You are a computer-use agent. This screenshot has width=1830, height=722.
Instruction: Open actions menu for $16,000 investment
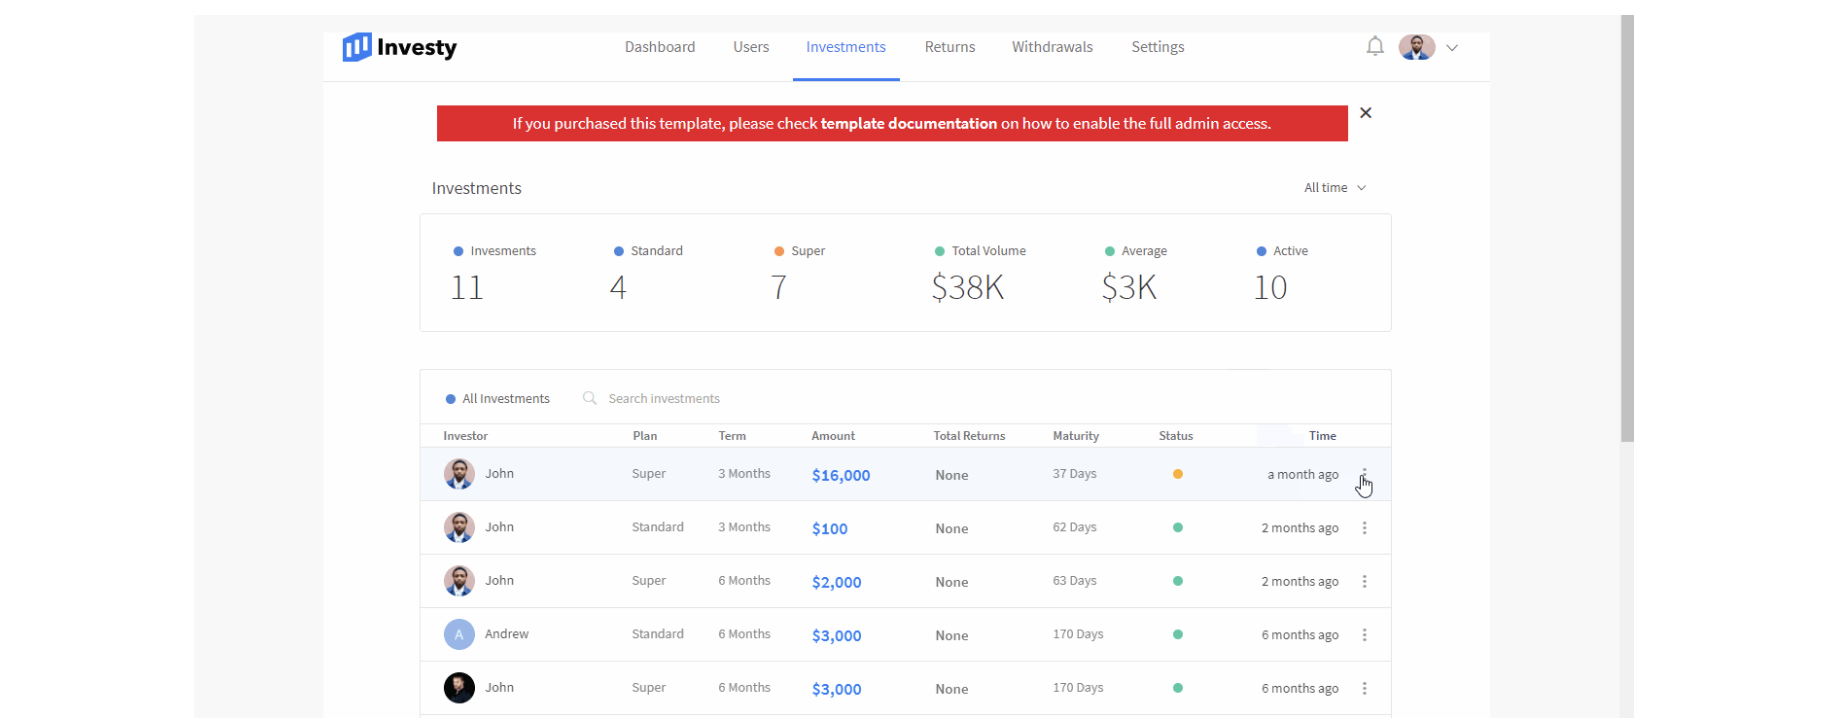[x=1364, y=475]
